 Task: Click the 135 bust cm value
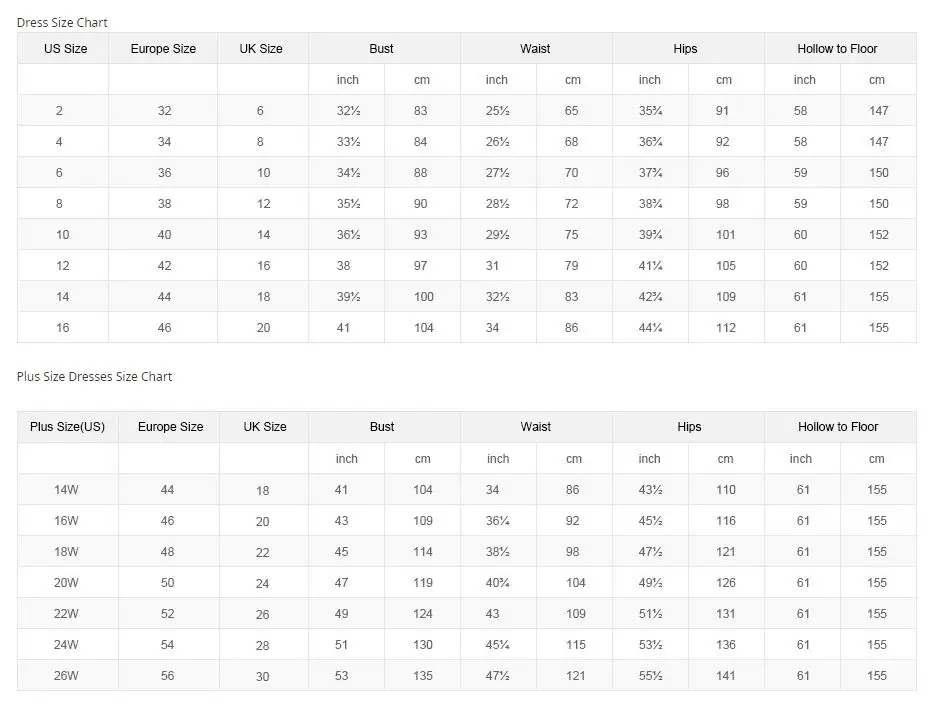point(423,676)
